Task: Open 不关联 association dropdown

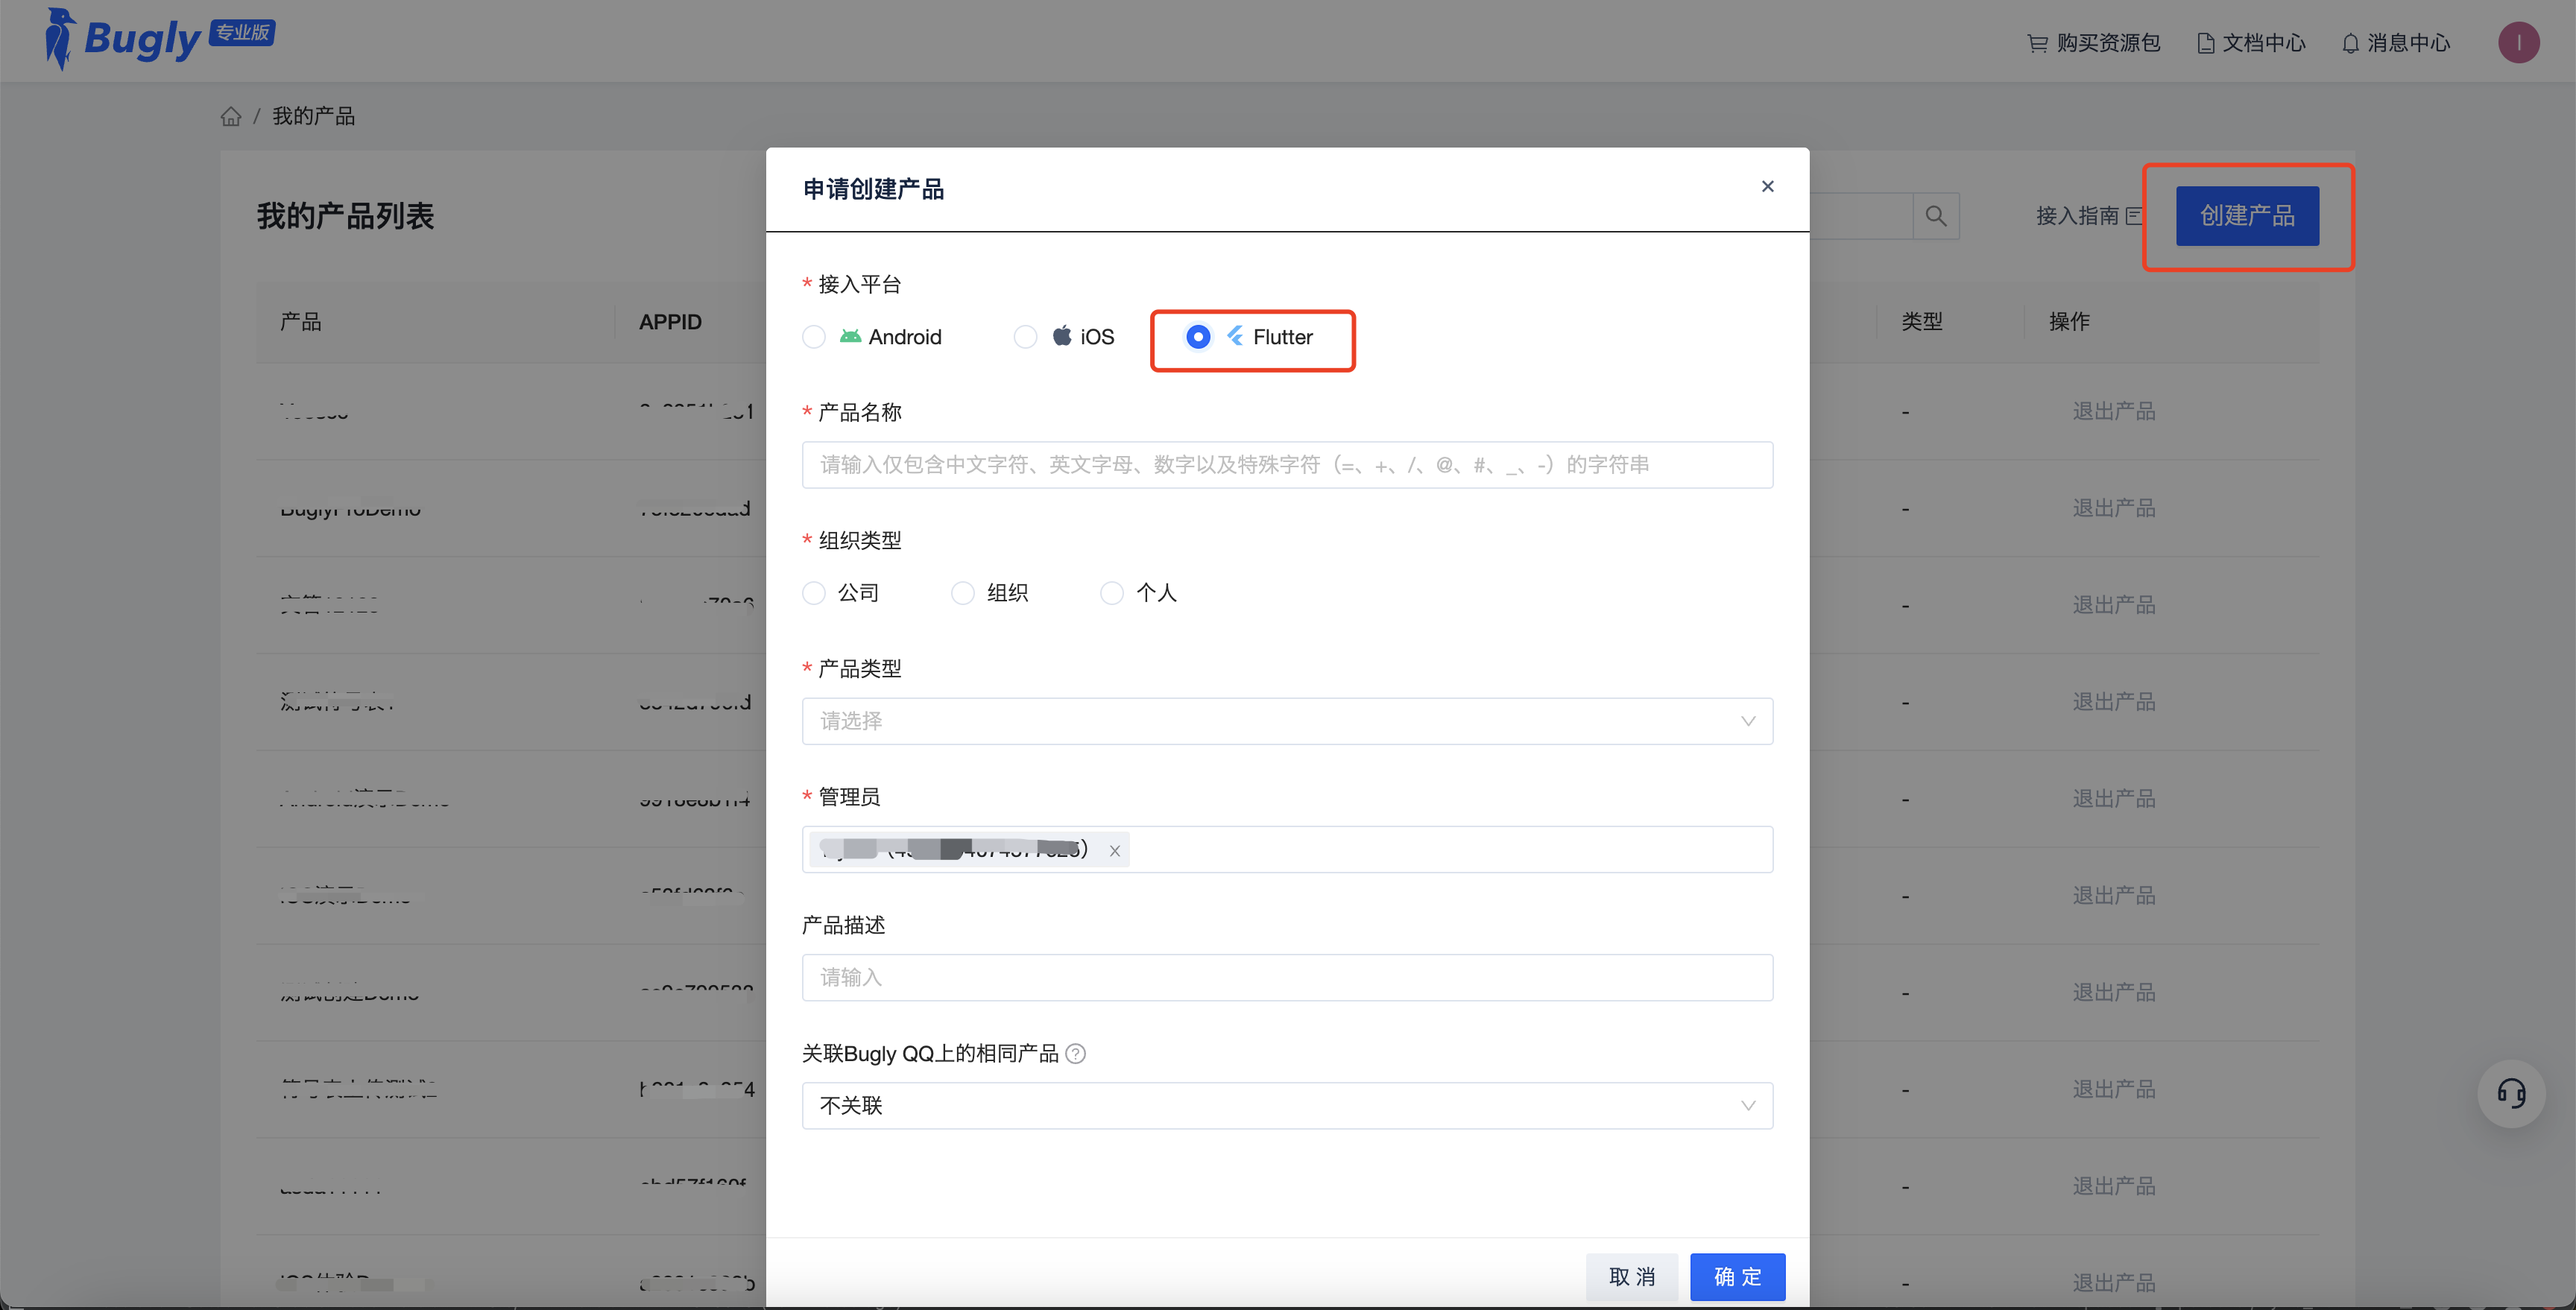Action: pos(1287,1106)
